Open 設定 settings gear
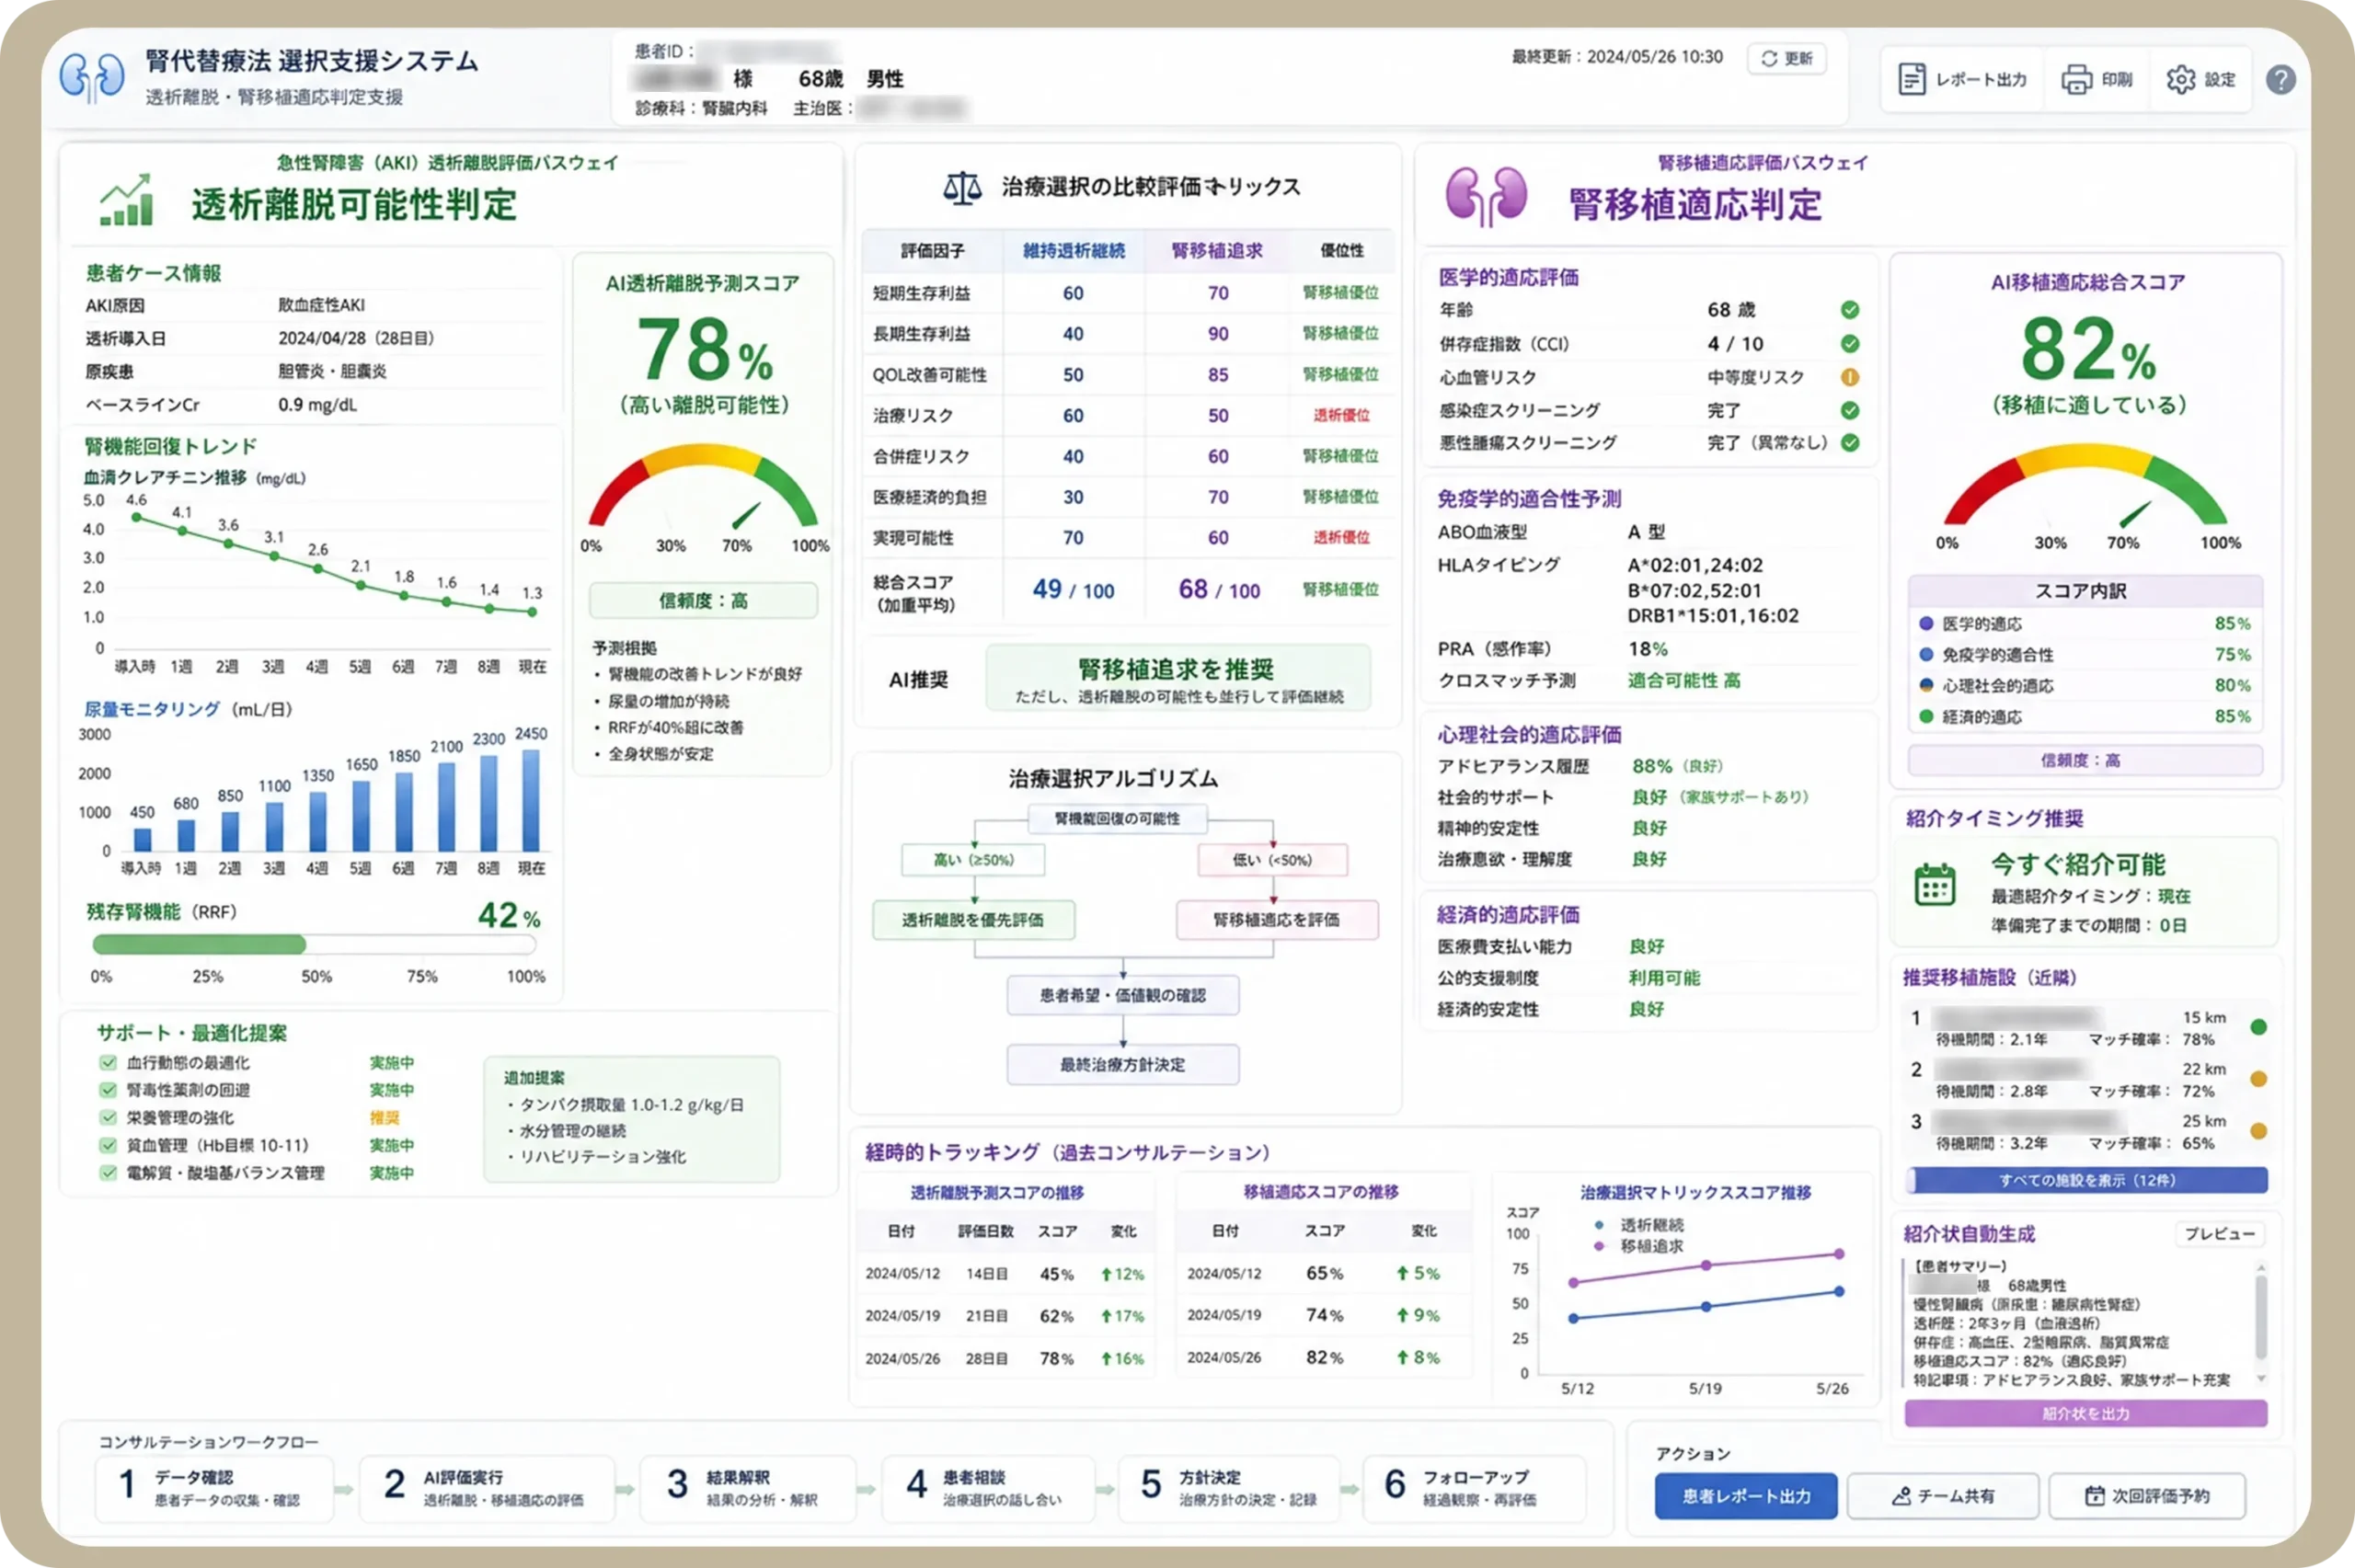 click(x=2200, y=79)
